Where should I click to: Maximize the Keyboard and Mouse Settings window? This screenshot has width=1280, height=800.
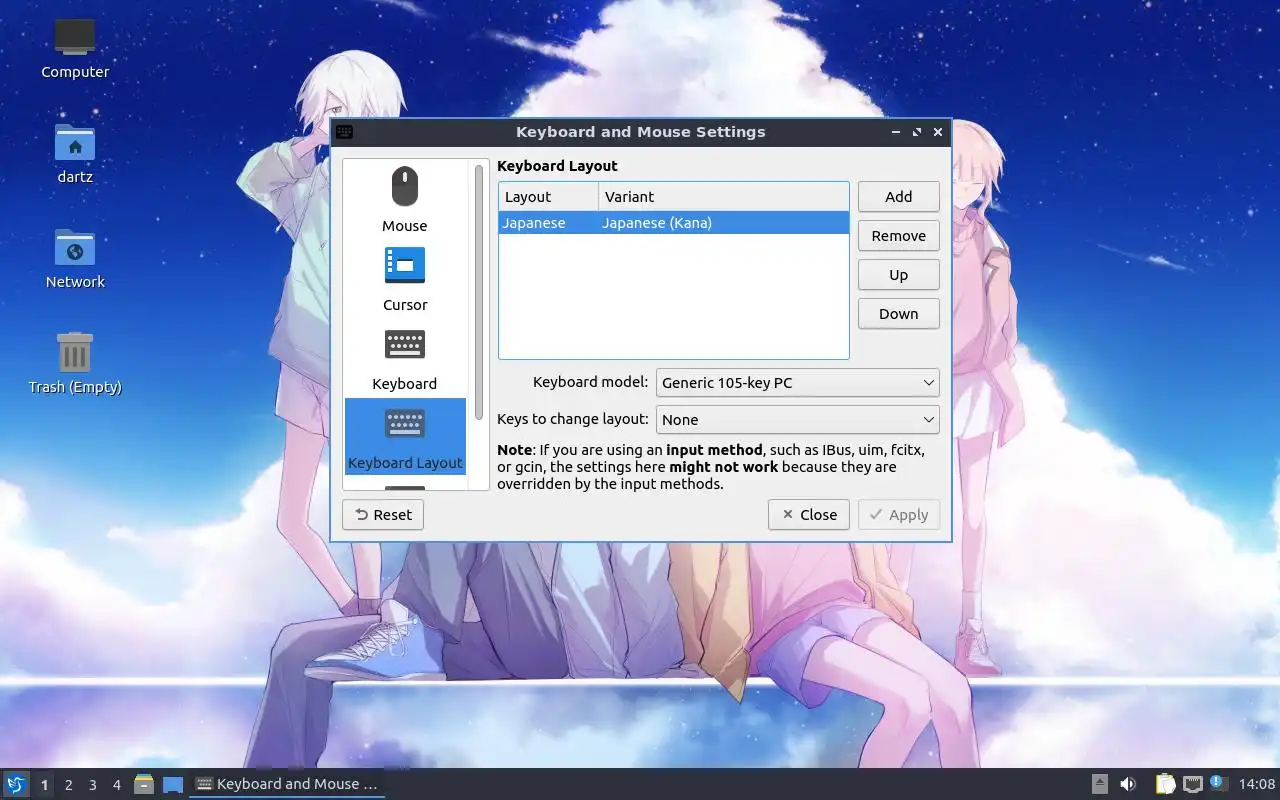[916, 132]
